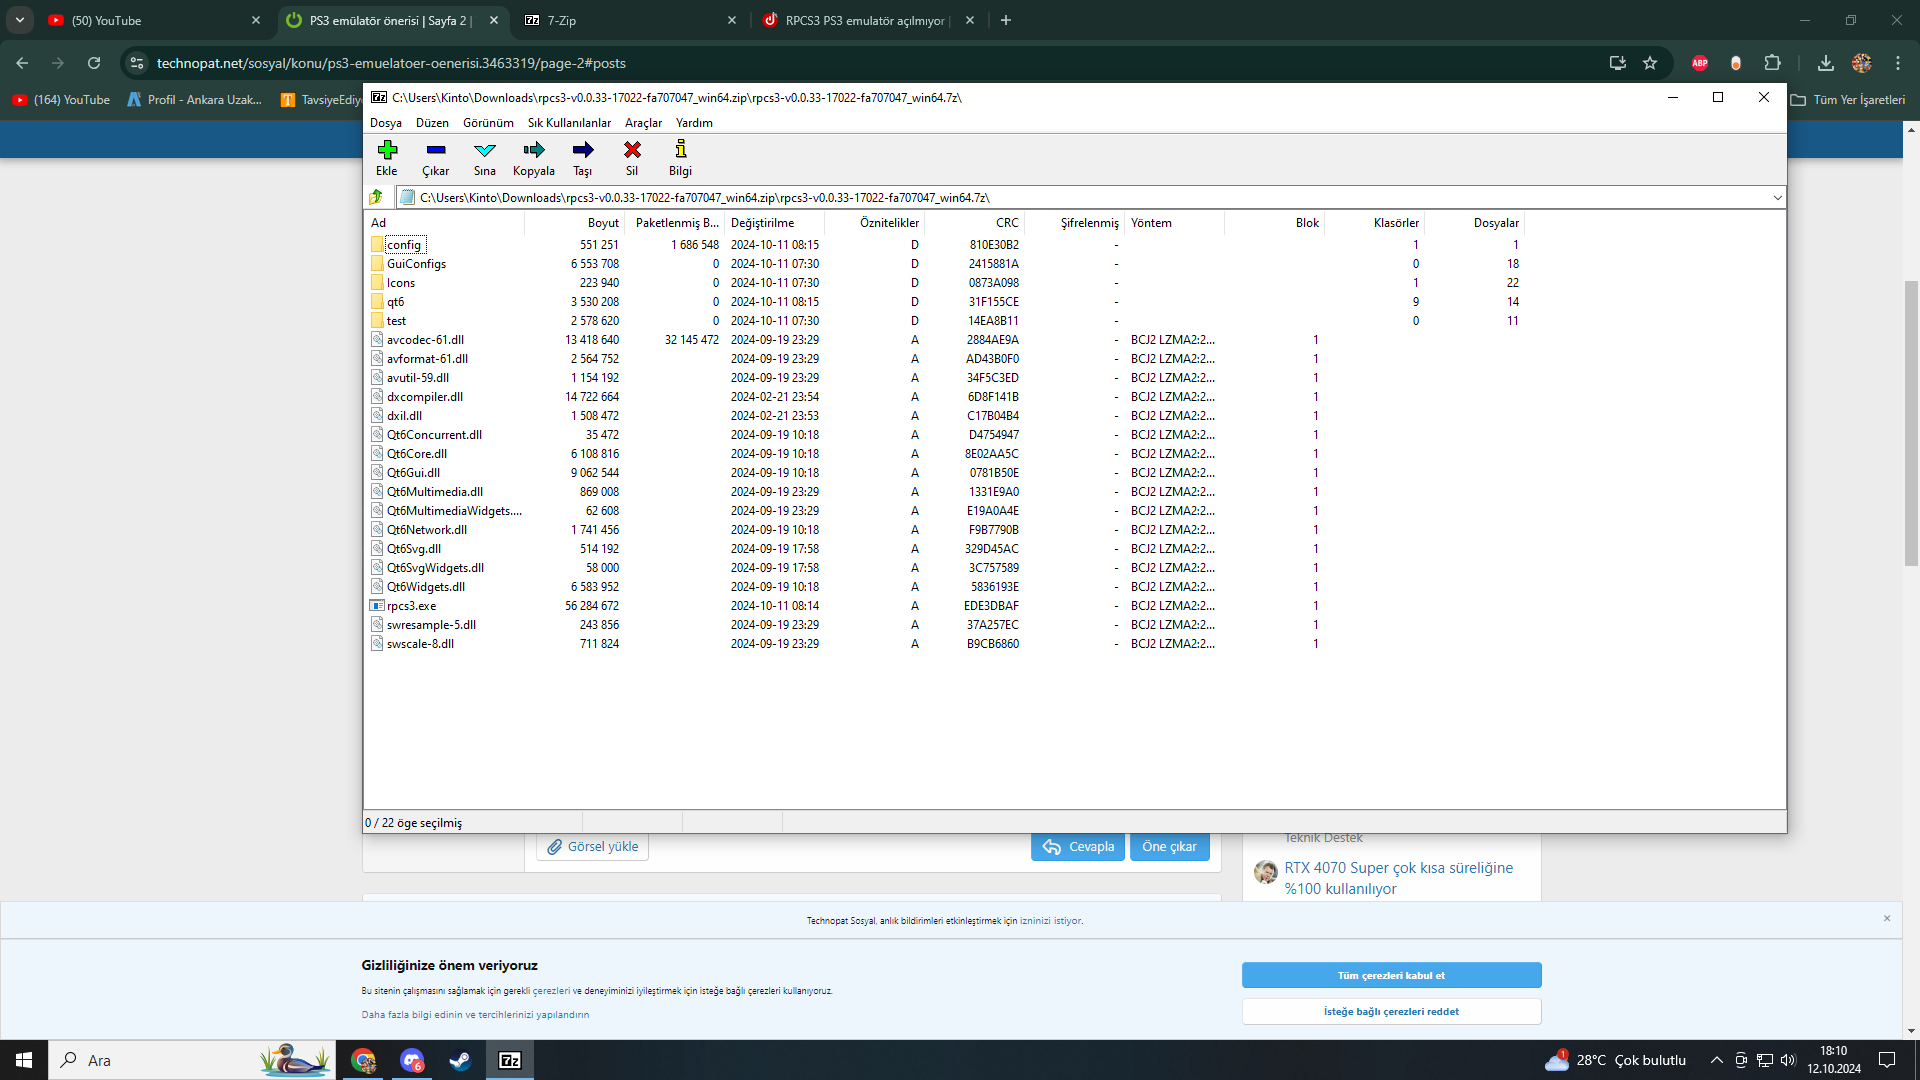Expand the 7-Zip address path dropdown
Screen dimensions: 1920x1080
pyautogui.click(x=1777, y=197)
